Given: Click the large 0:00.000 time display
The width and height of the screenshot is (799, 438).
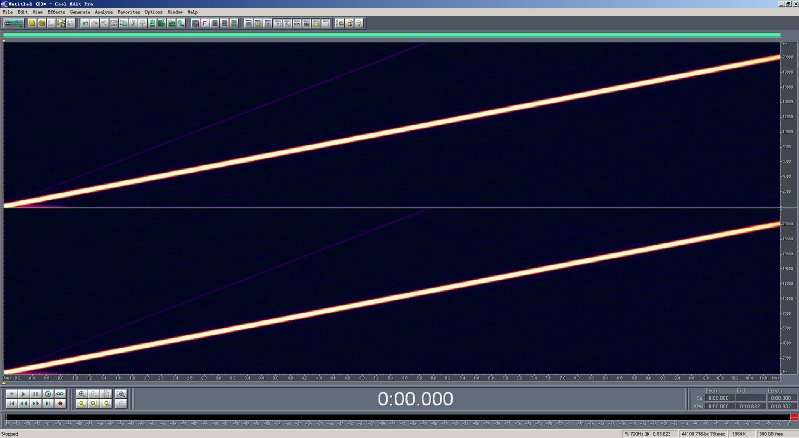Looking at the screenshot, I should point(413,399).
